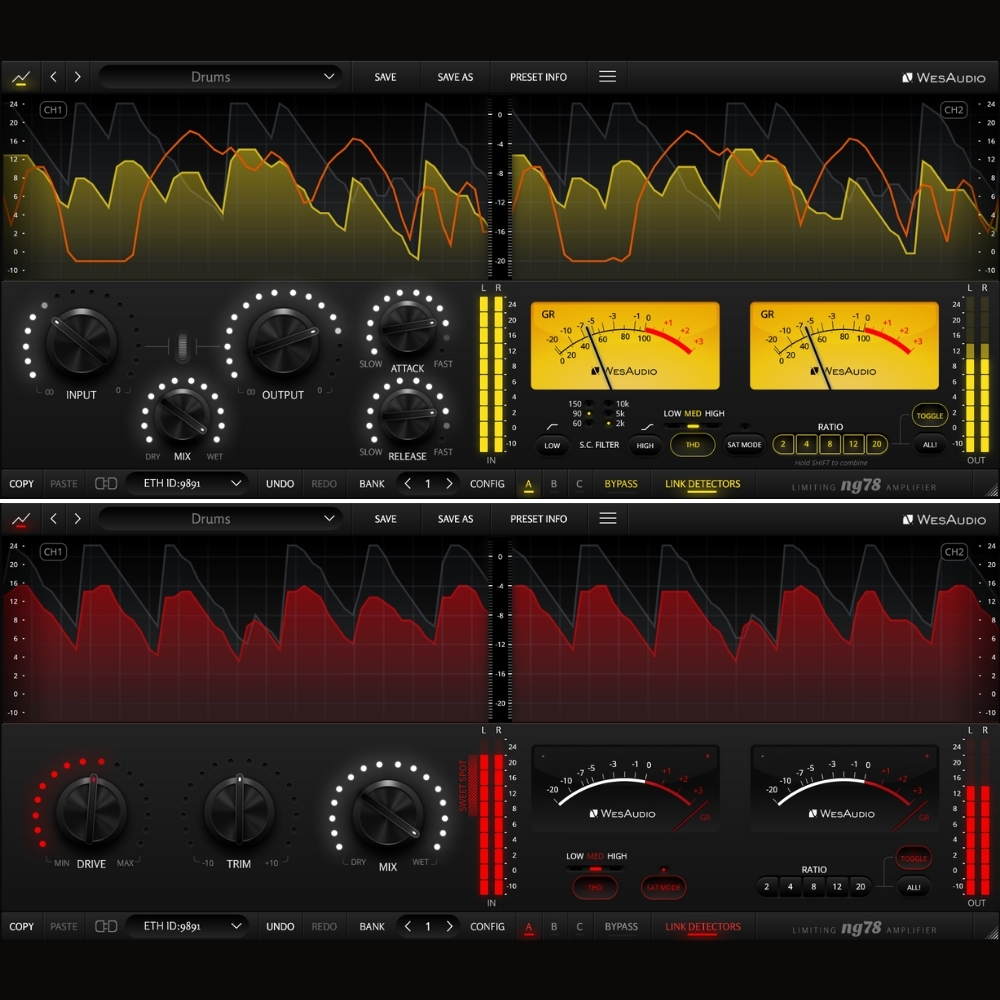Enable LINK DETECTORS
This screenshot has height=1000, width=1000.
[x=701, y=483]
